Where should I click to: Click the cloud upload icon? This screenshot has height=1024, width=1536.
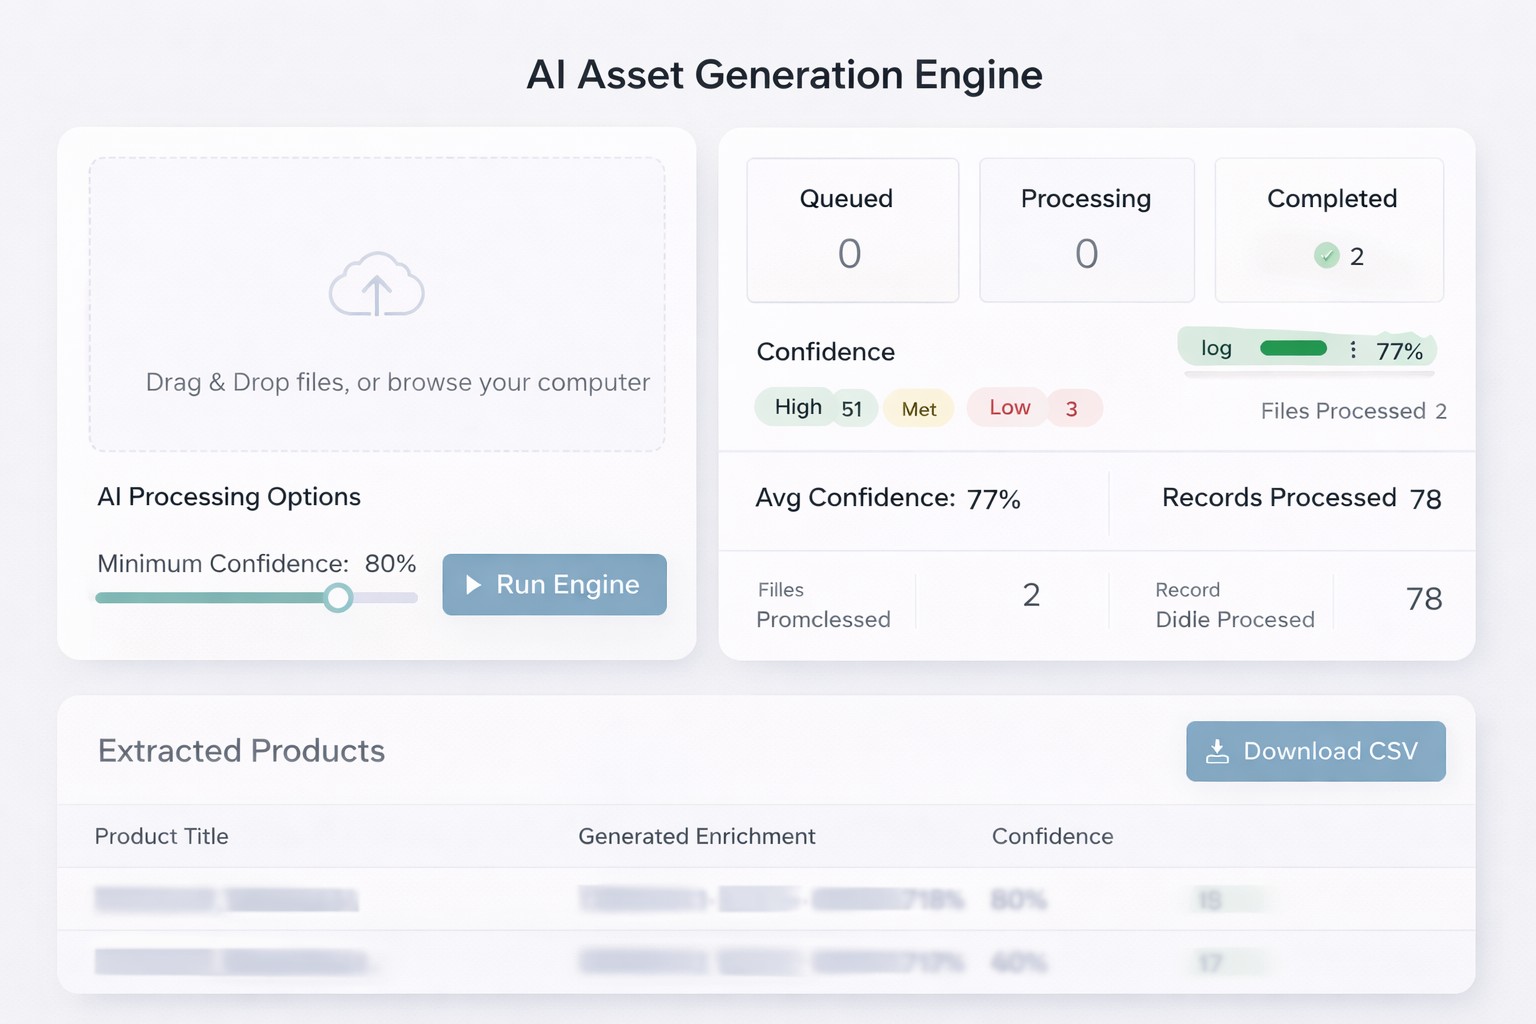click(x=377, y=287)
